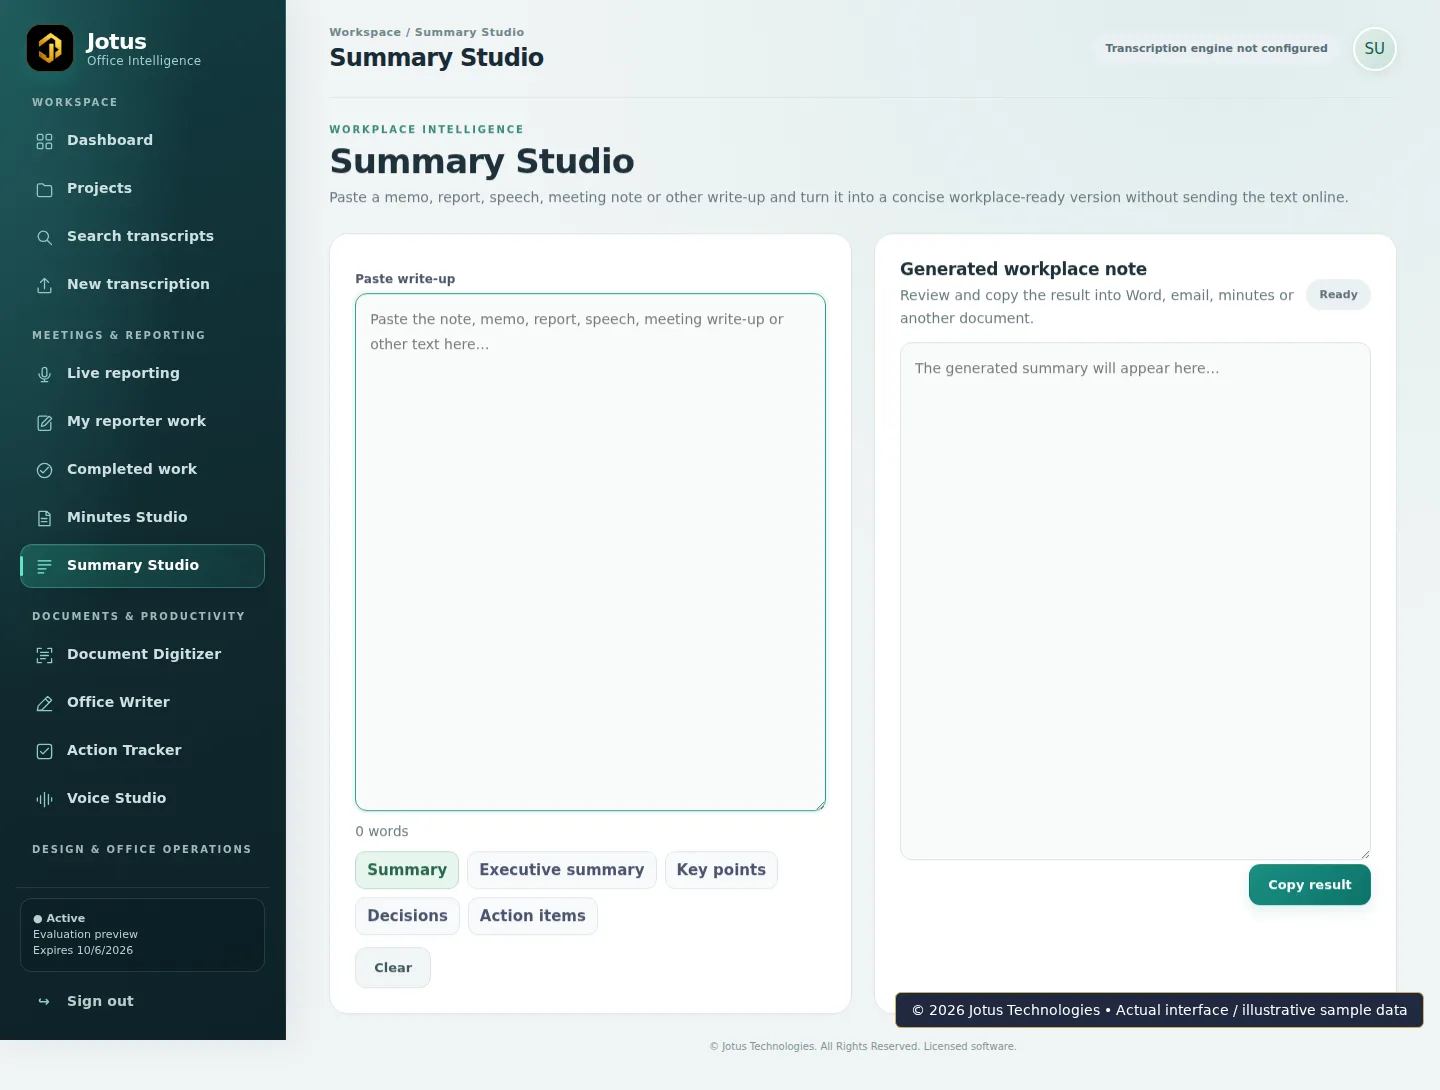Click the Search transcripts magnifier icon
The image size is (1440, 1090).
(44, 237)
